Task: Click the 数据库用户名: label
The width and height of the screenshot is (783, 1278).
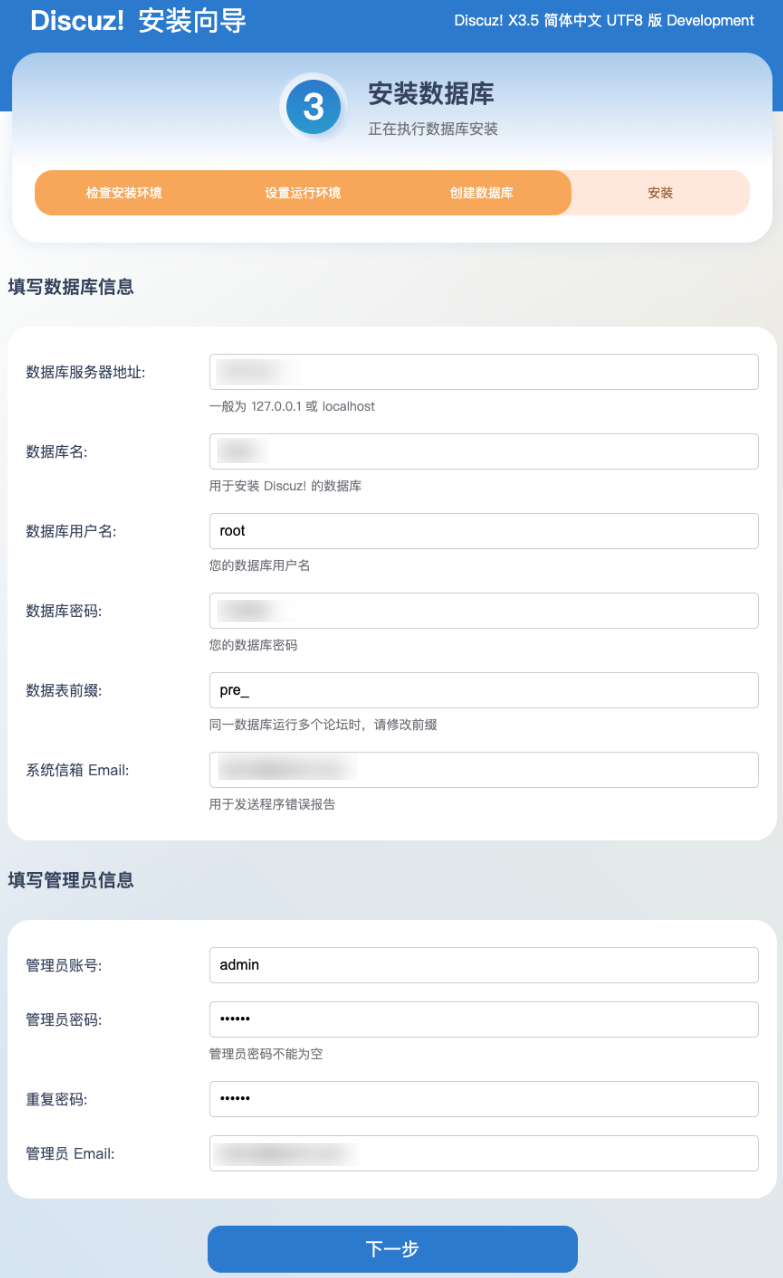Action: (71, 531)
